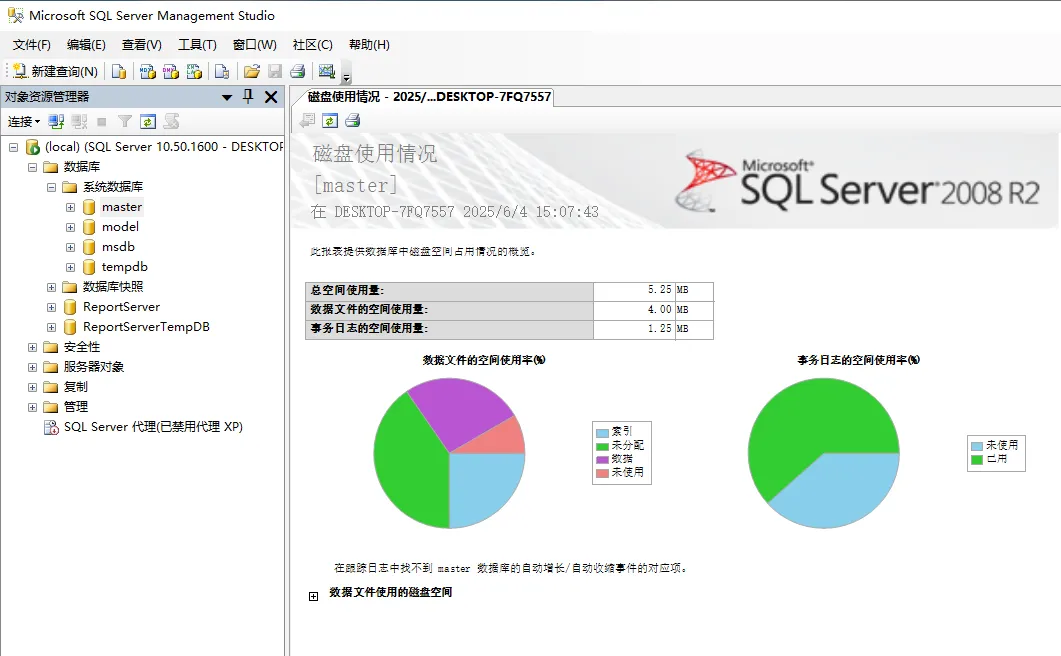Expand the 安全性 folder
This screenshot has height=656, width=1061.
point(32,347)
